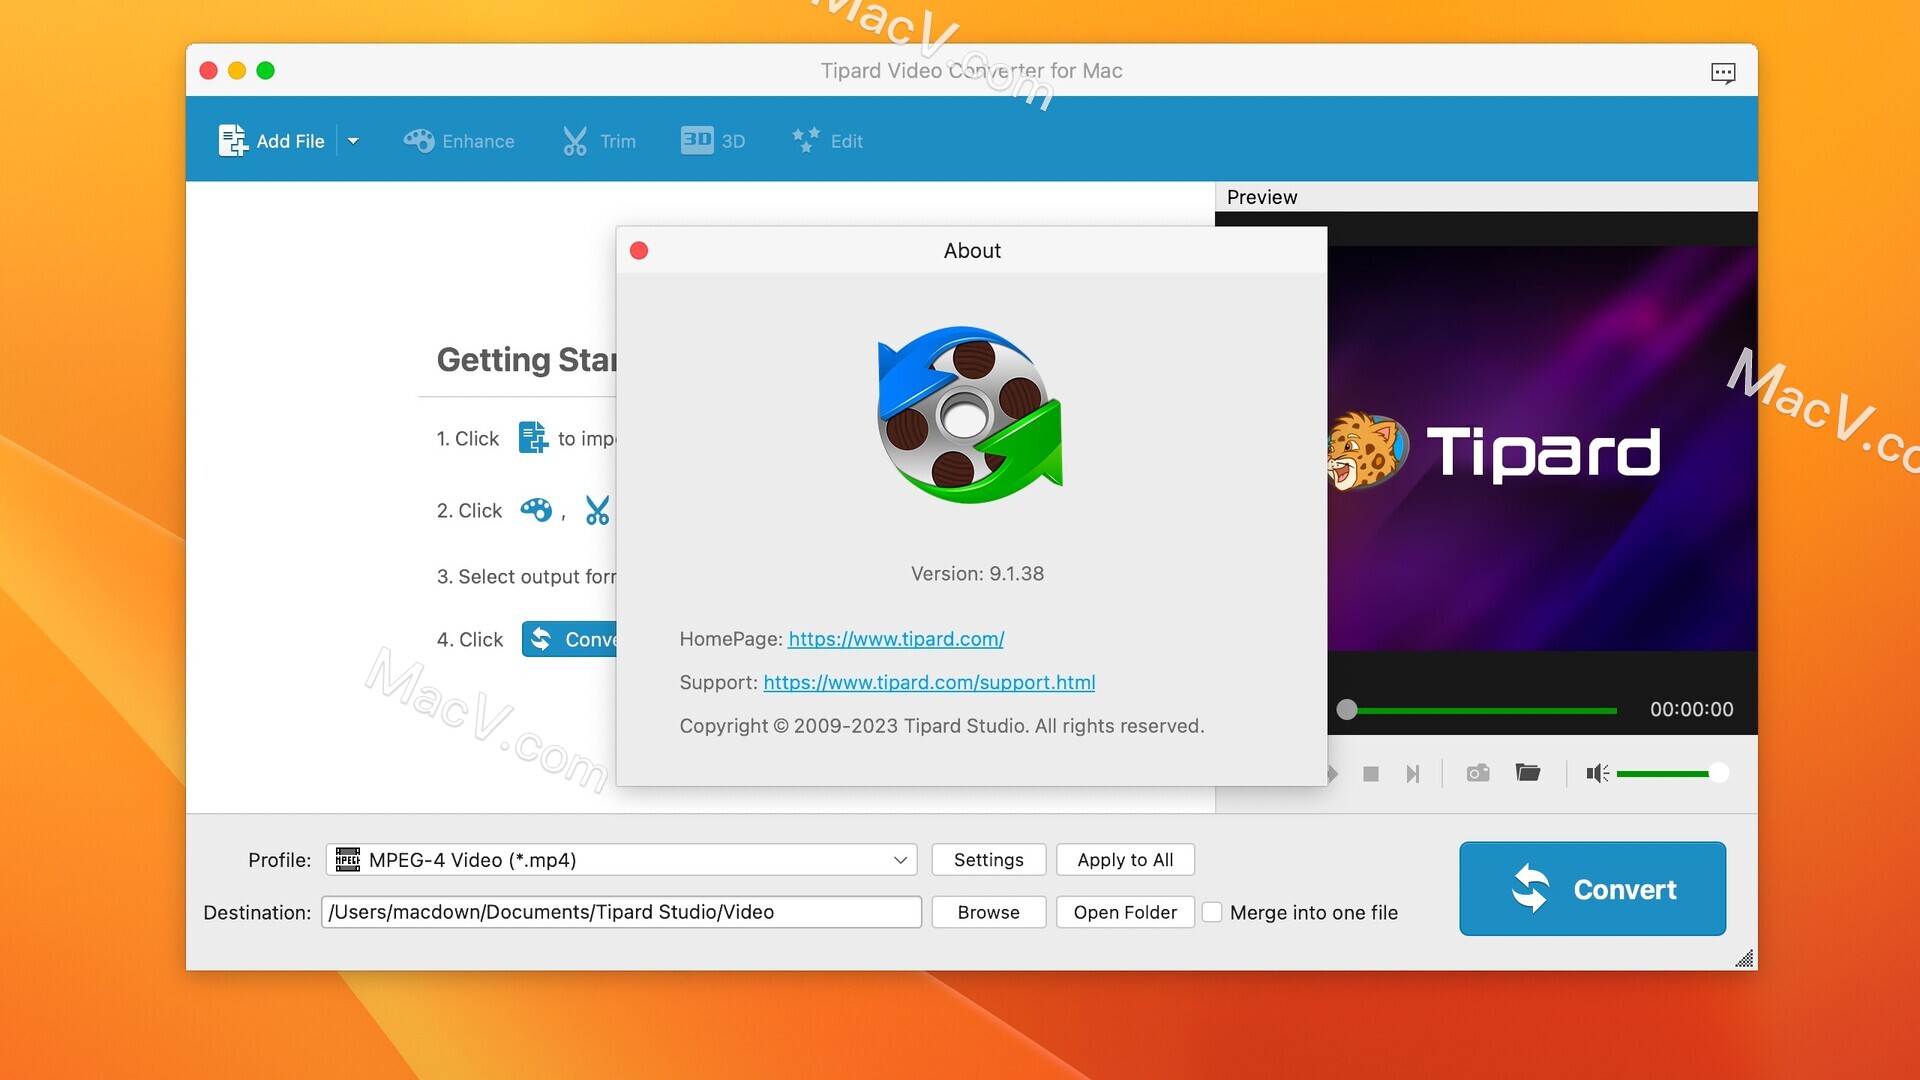The height and width of the screenshot is (1080, 1920).
Task: Click the Tipard homepage link
Action: (895, 638)
